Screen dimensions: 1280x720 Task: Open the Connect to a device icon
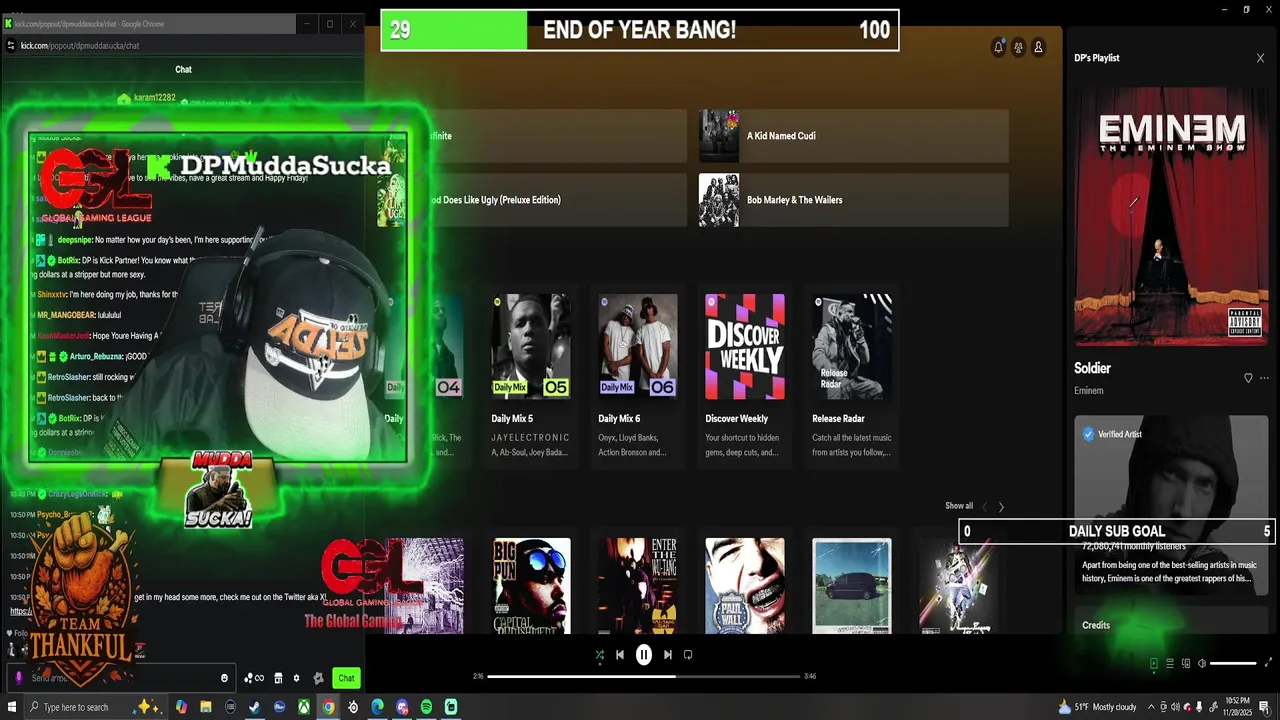(x=1186, y=663)
